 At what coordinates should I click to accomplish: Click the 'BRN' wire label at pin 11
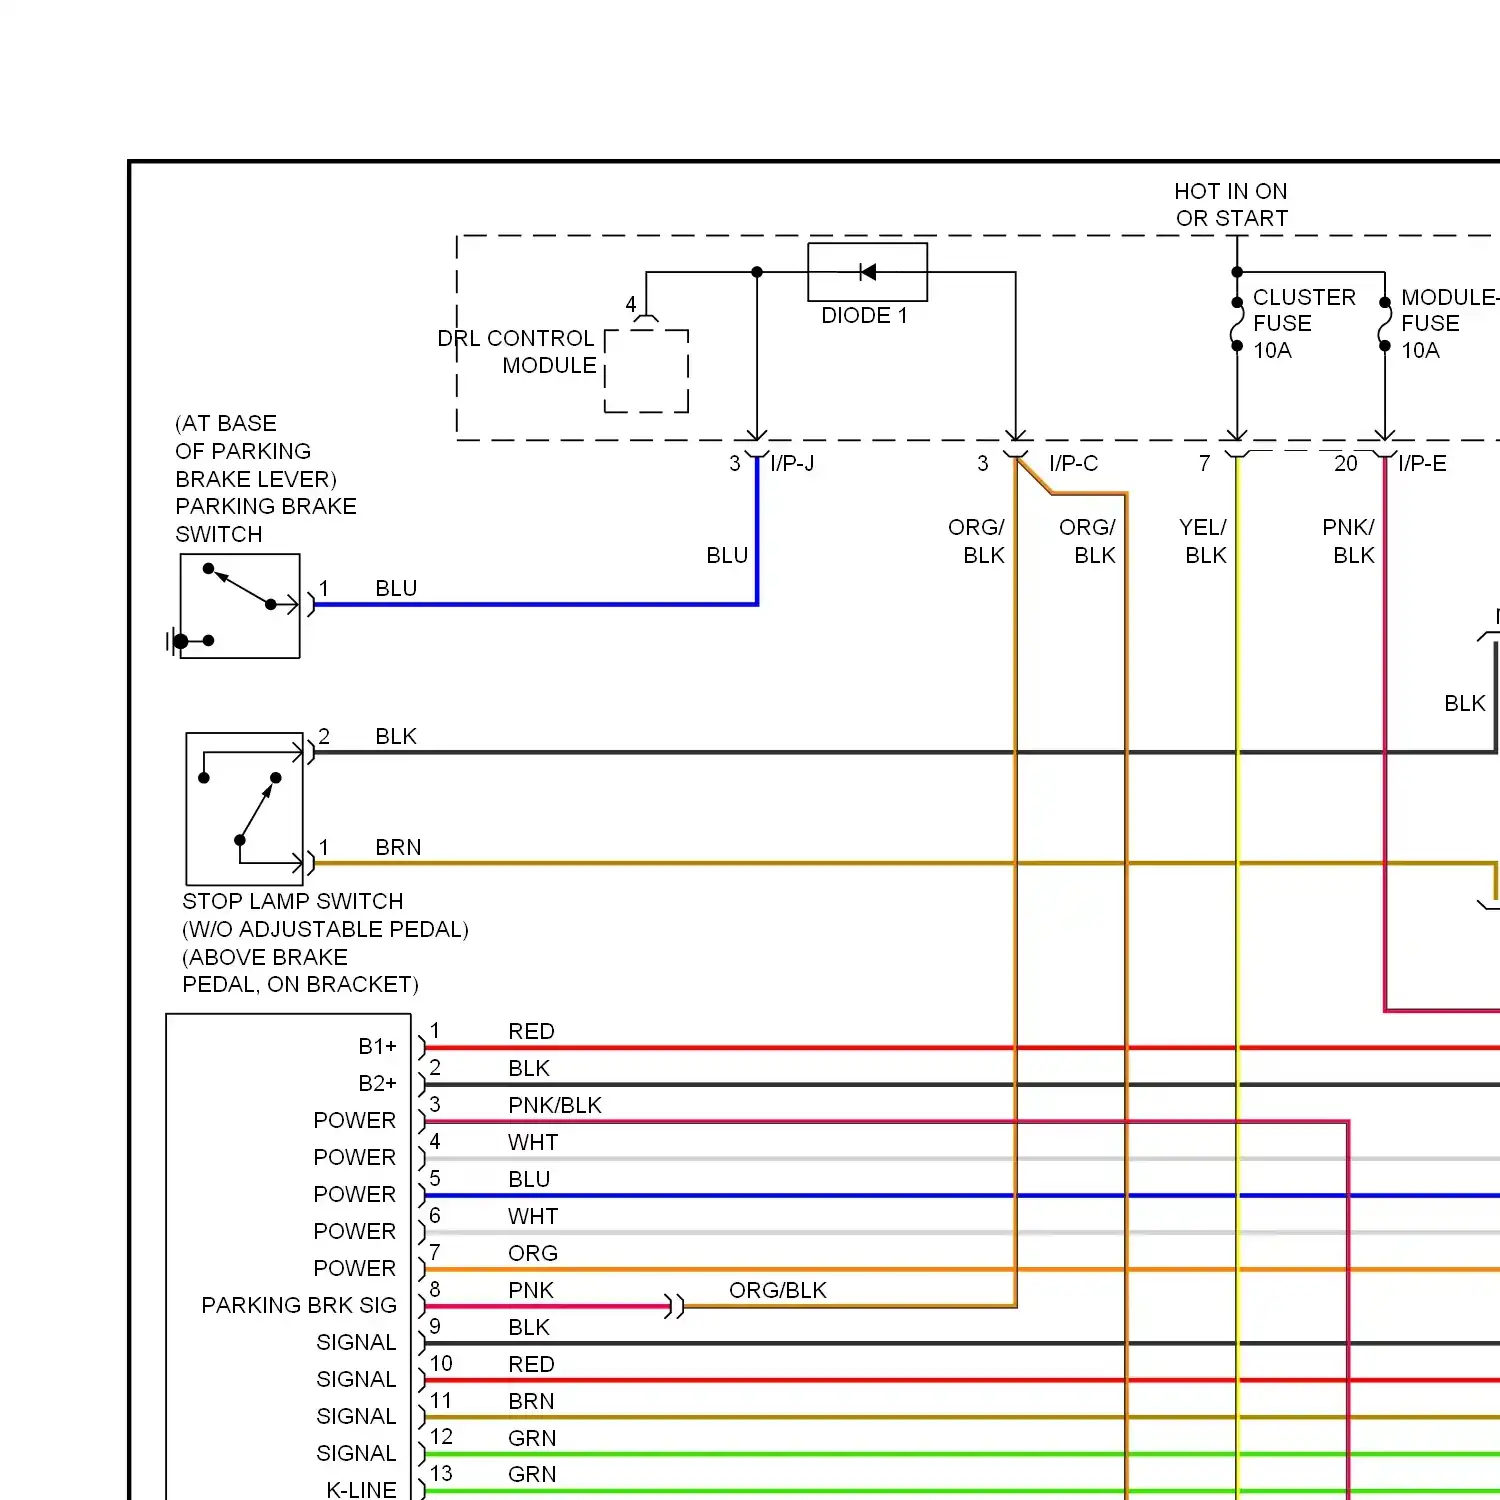(531, 1401)
